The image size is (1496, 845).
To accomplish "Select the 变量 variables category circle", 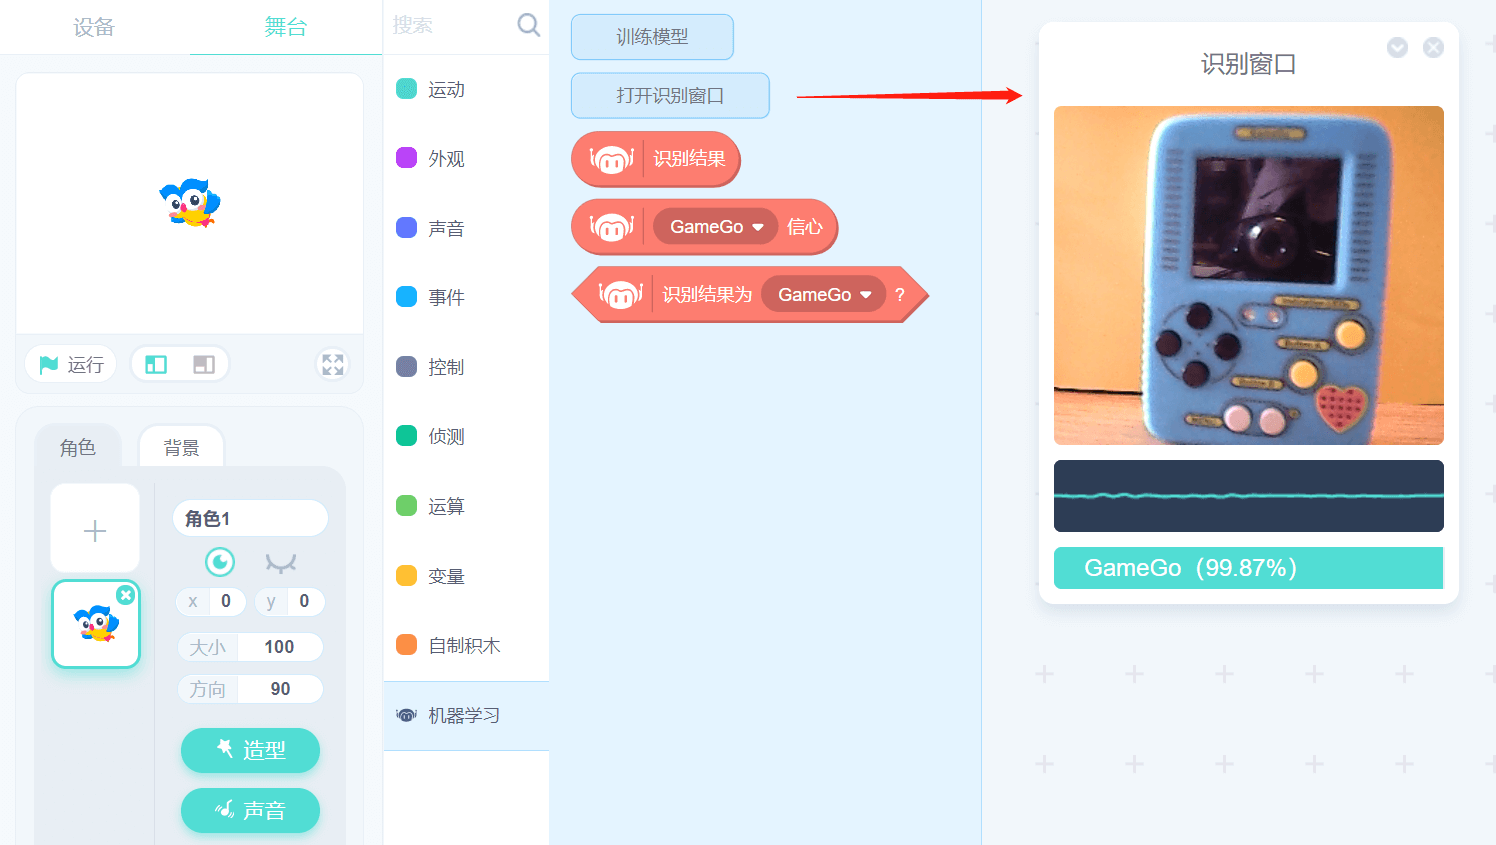I will point(406,576).
